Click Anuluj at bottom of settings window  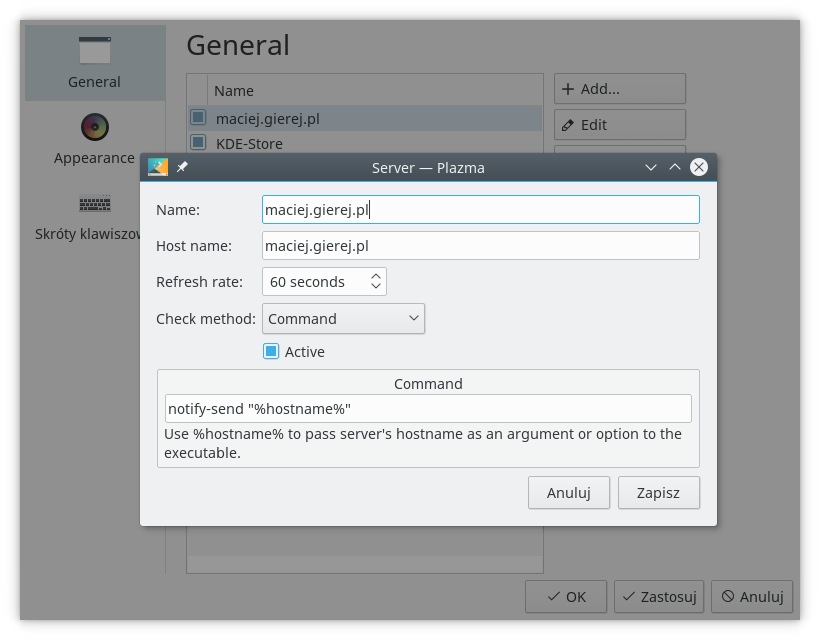752,597
